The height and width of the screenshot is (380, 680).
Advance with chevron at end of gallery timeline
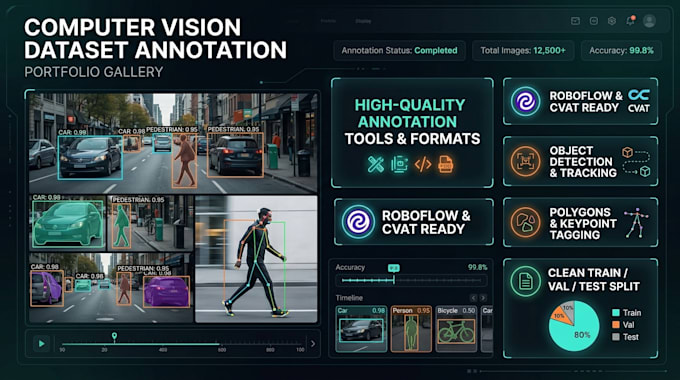click(x=313, y=344)
